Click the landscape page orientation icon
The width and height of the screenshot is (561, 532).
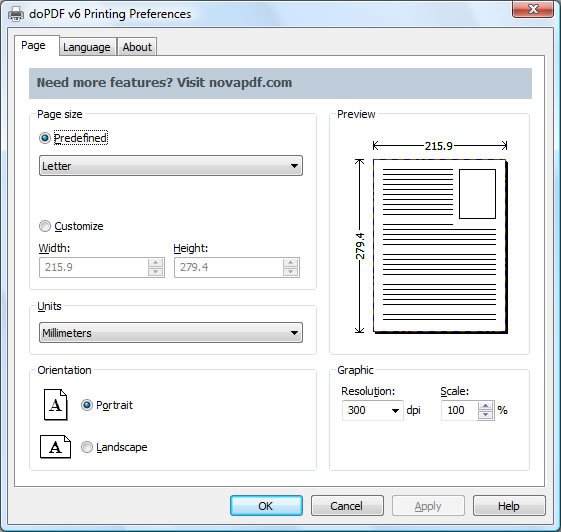pos(55,446)
